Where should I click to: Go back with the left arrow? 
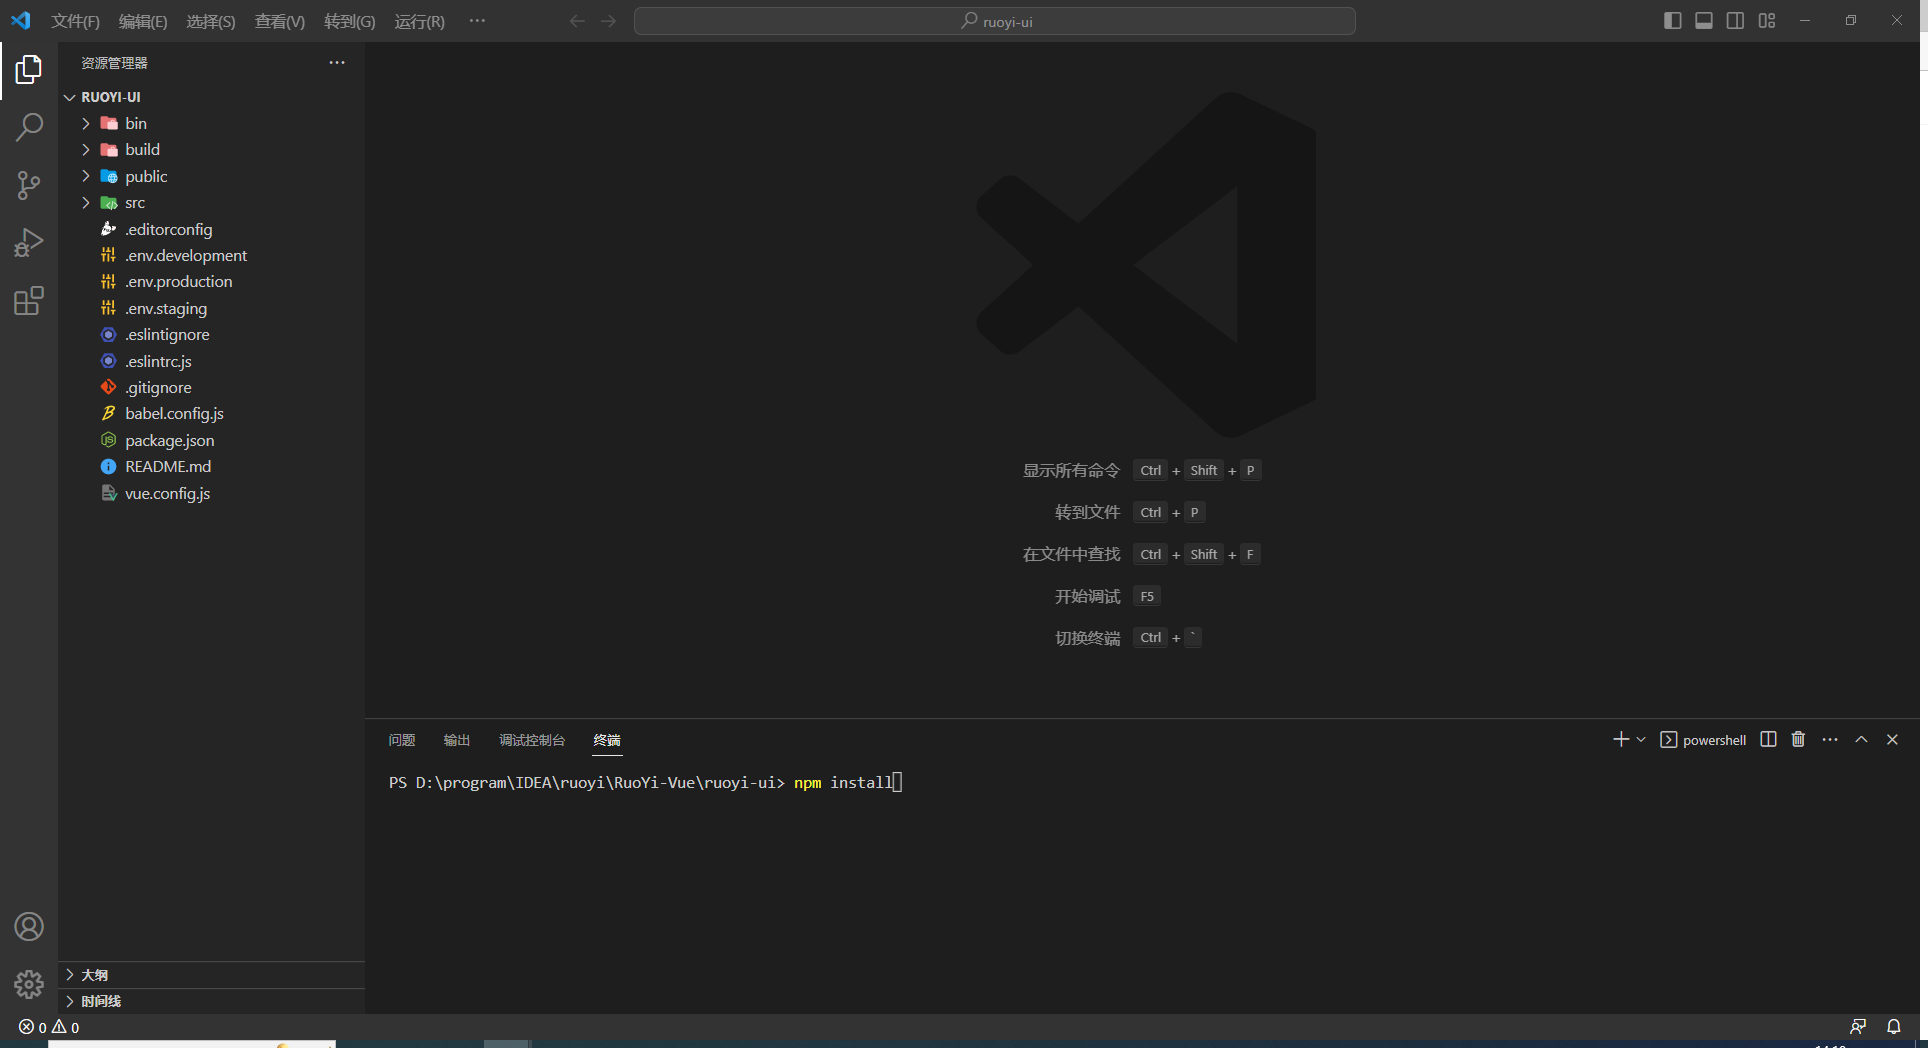click(x=577, y=21)
